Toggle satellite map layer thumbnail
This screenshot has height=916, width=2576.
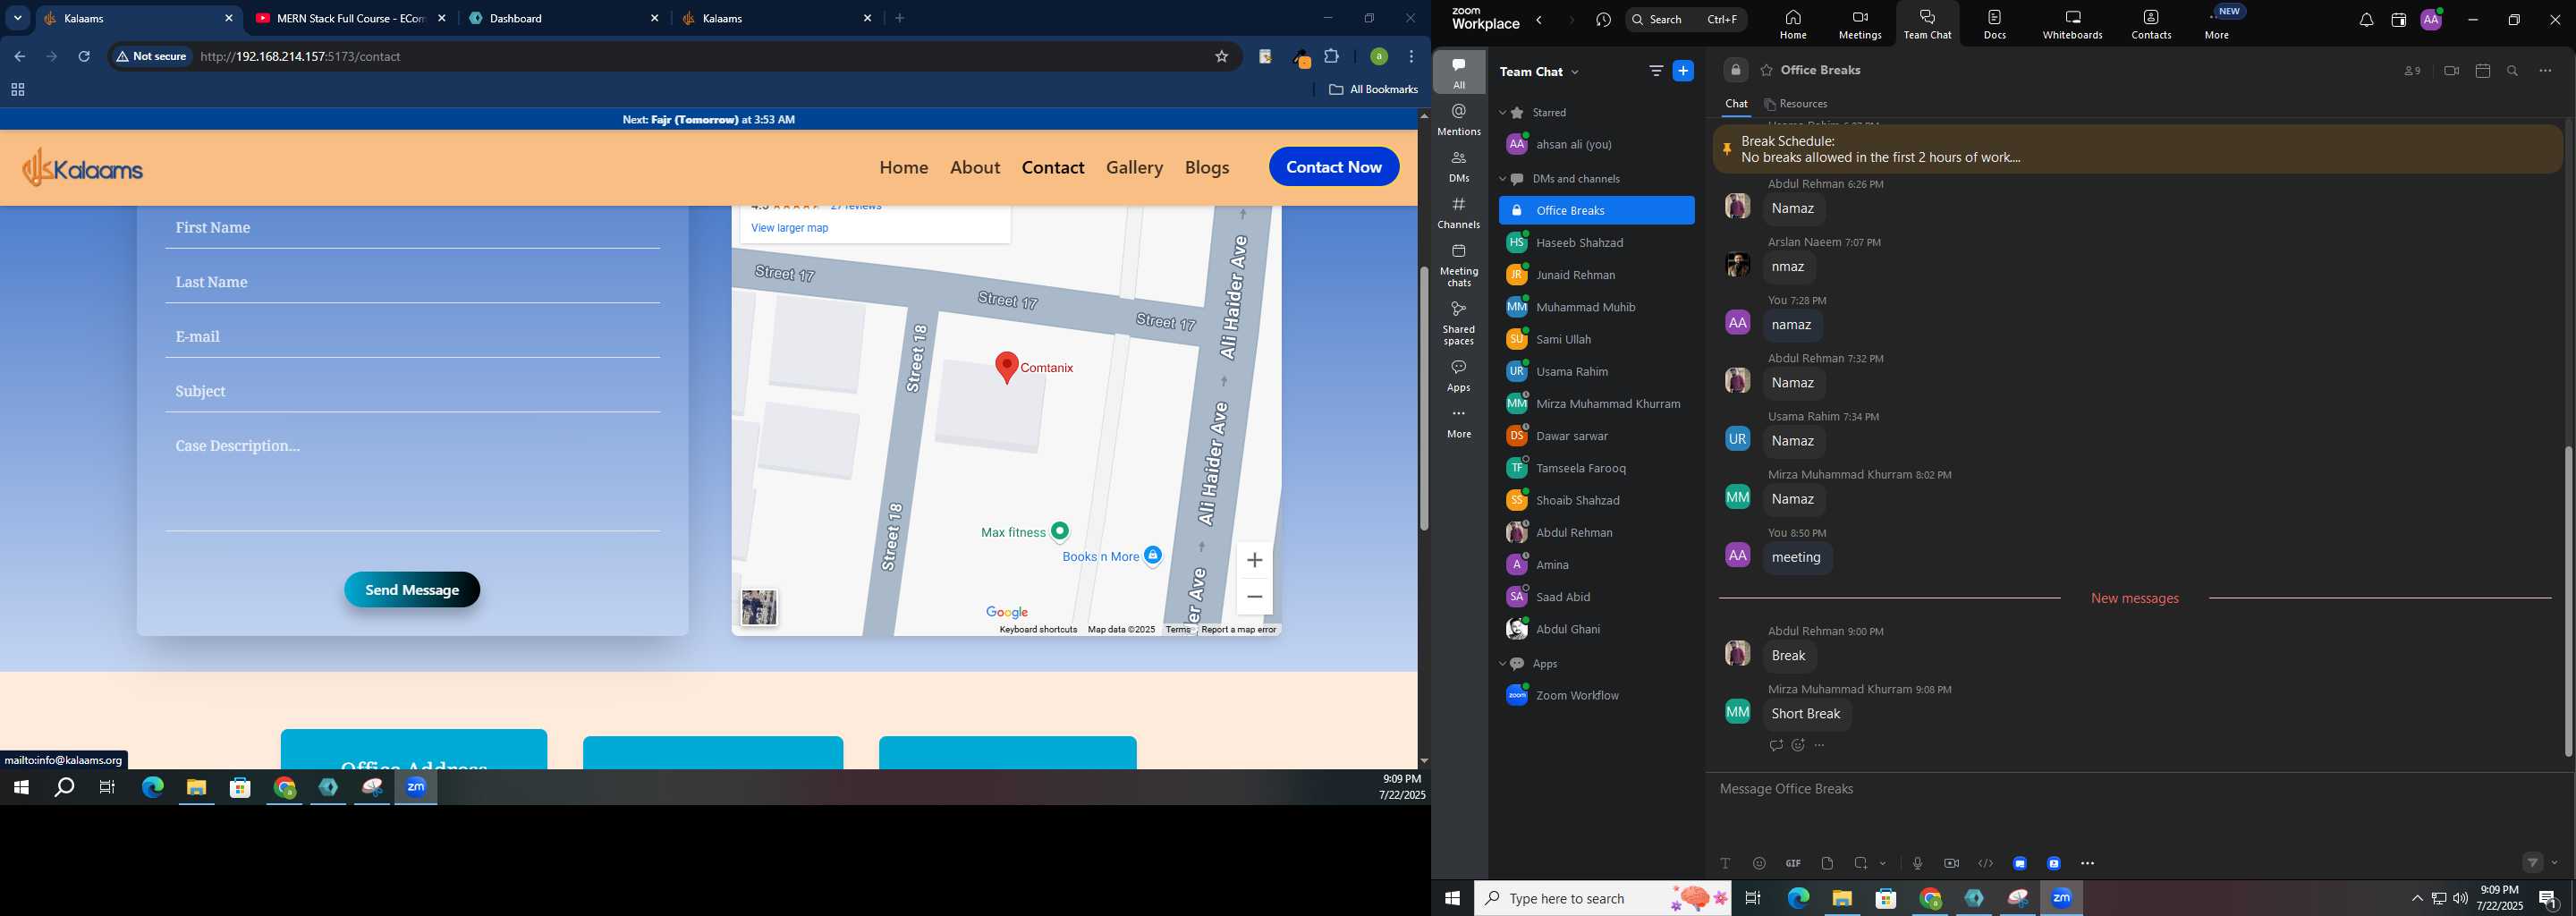point(758,607)
